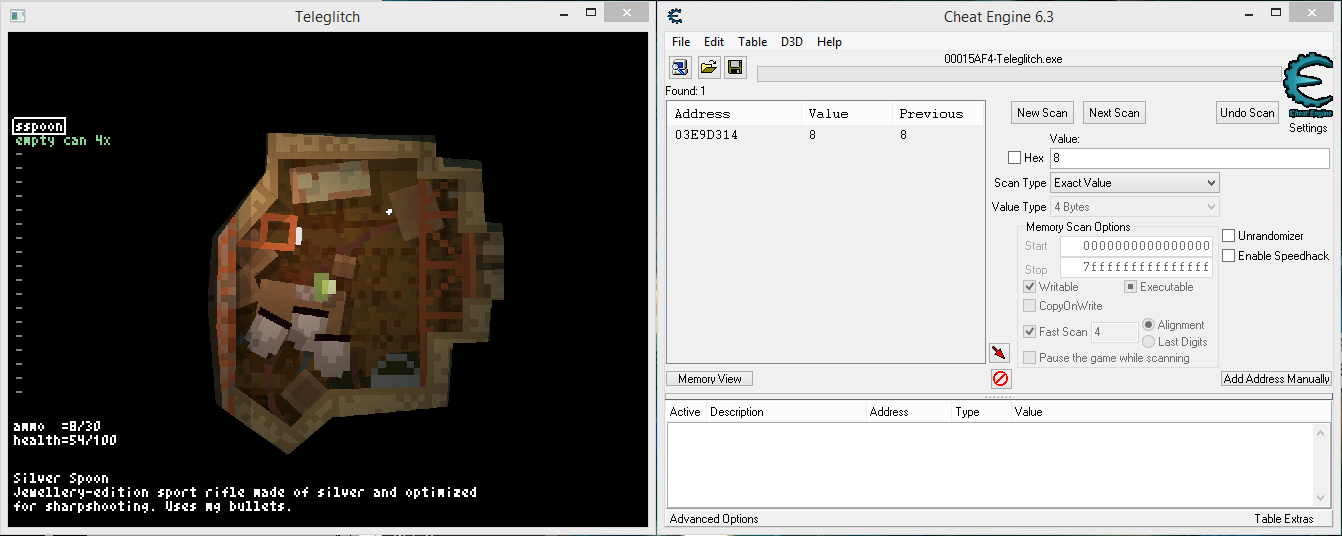Click the red arrow copy-to-address-list icon

pos(999,353)
